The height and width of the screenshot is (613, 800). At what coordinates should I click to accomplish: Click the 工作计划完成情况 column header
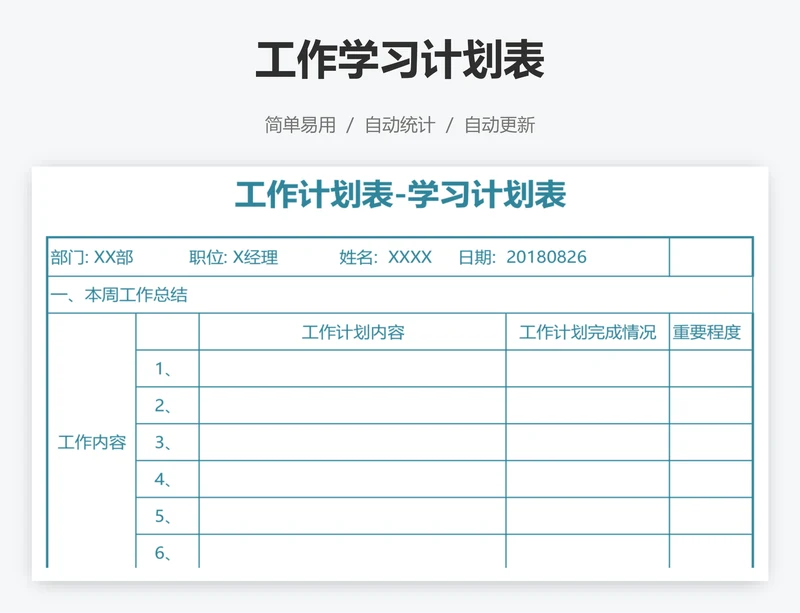click(587, 332)
